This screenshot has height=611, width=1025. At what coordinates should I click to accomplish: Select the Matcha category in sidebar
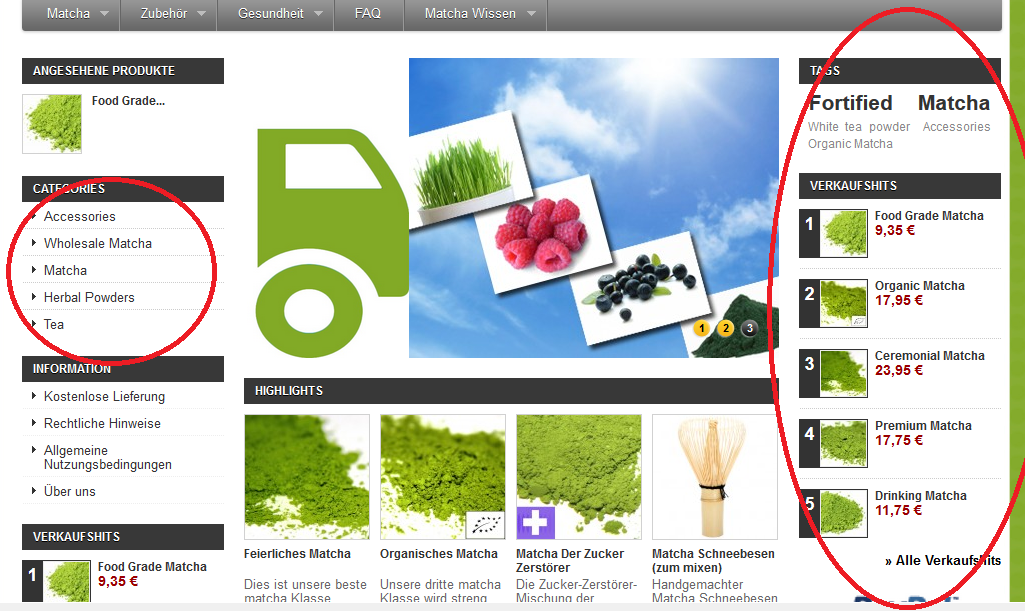click(x=65, y=270)
